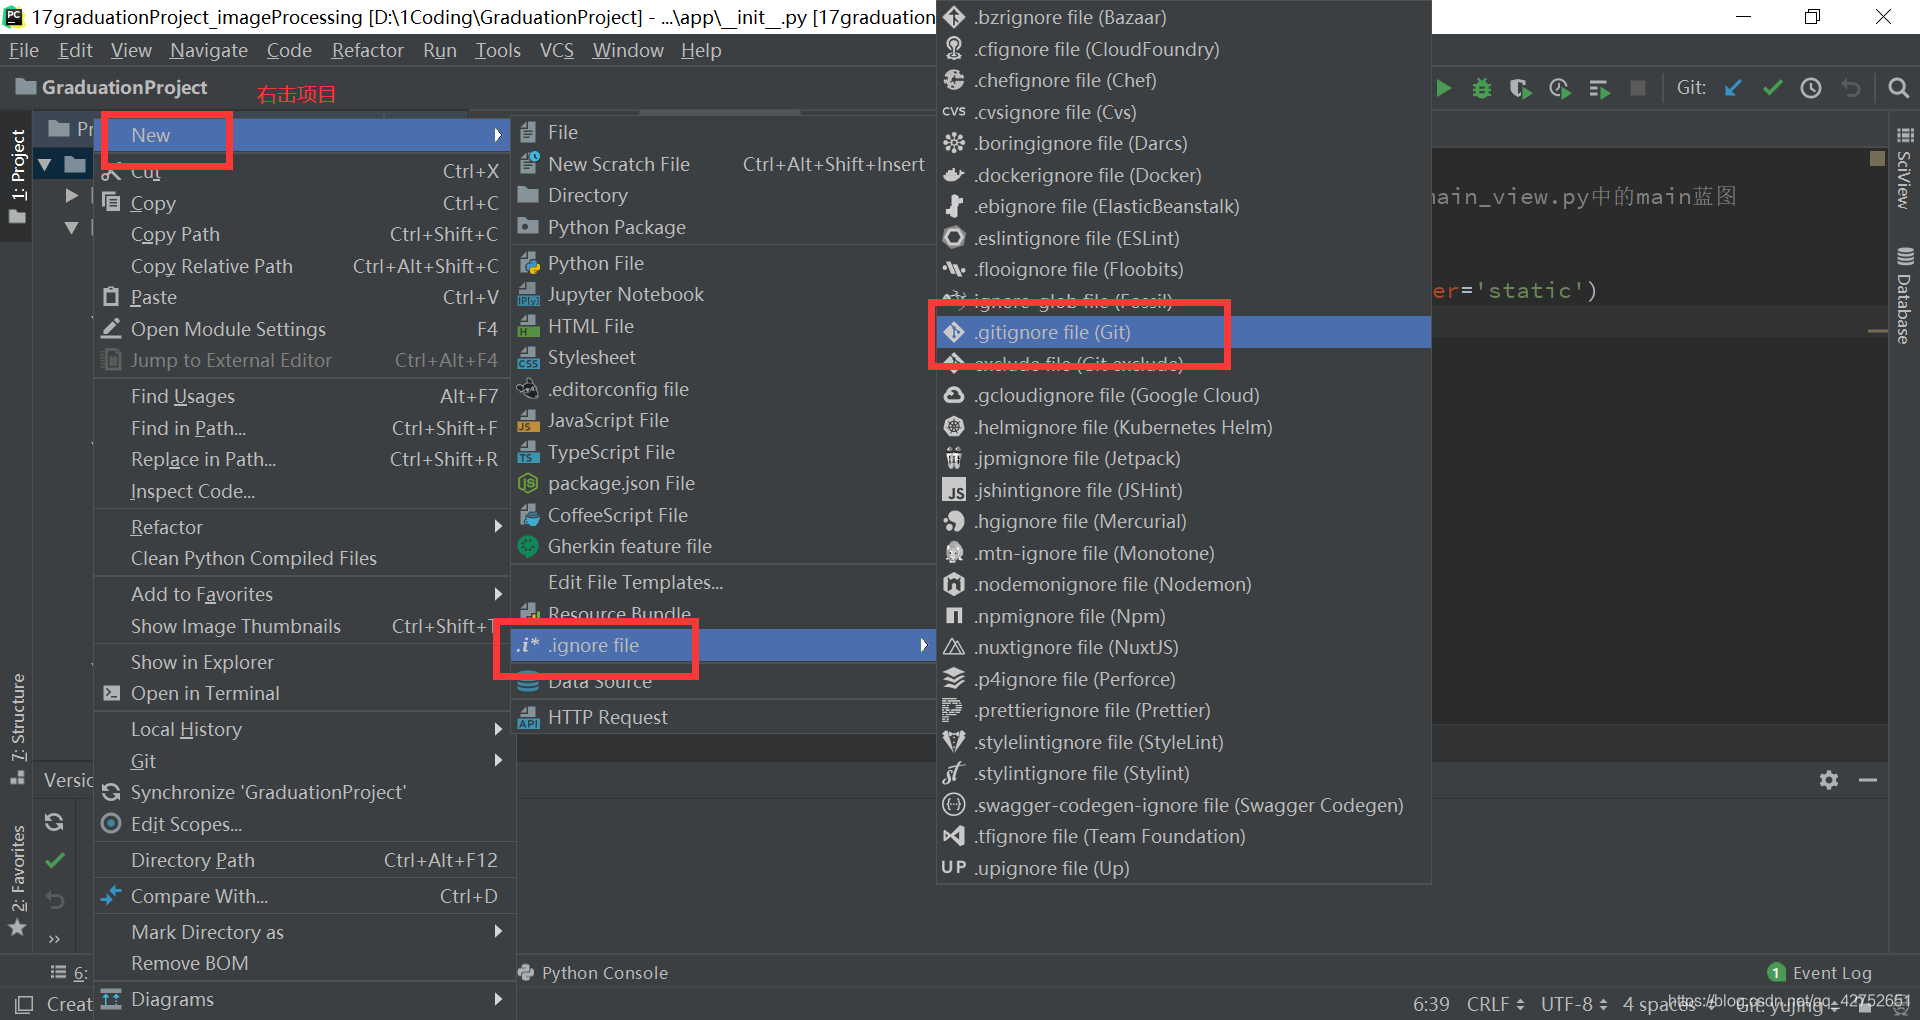
Task: Open the SciView side tab
Action: (1905, 168)
